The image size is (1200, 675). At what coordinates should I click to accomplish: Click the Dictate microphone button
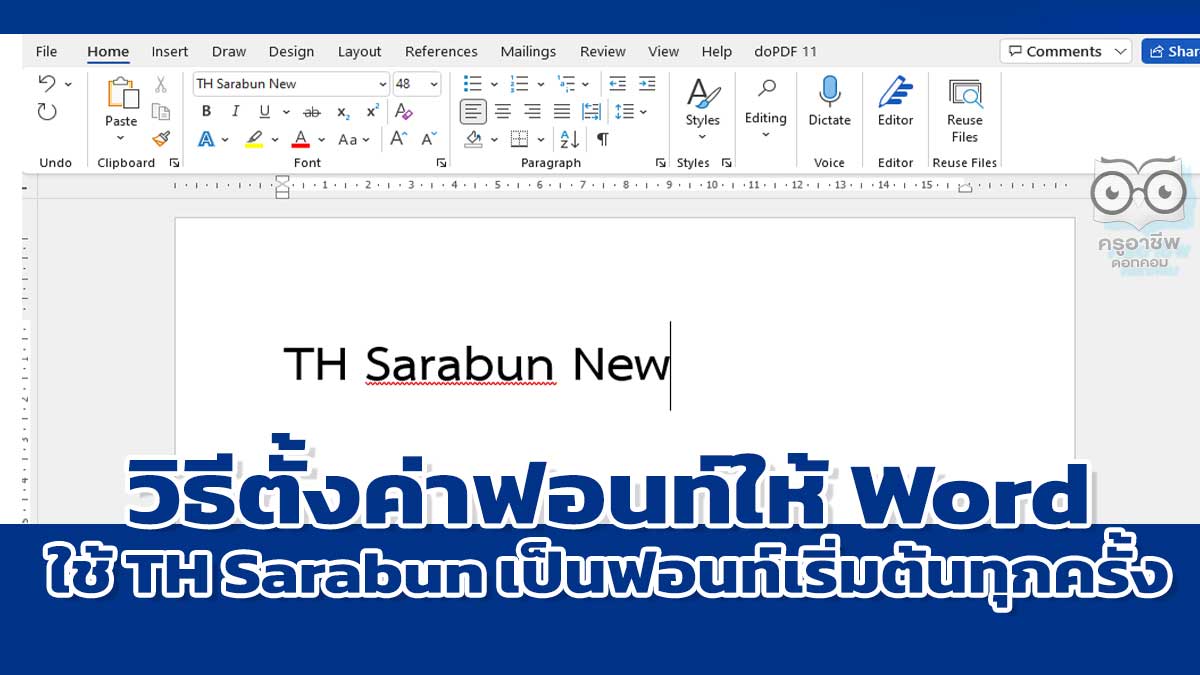pos(829,102)
